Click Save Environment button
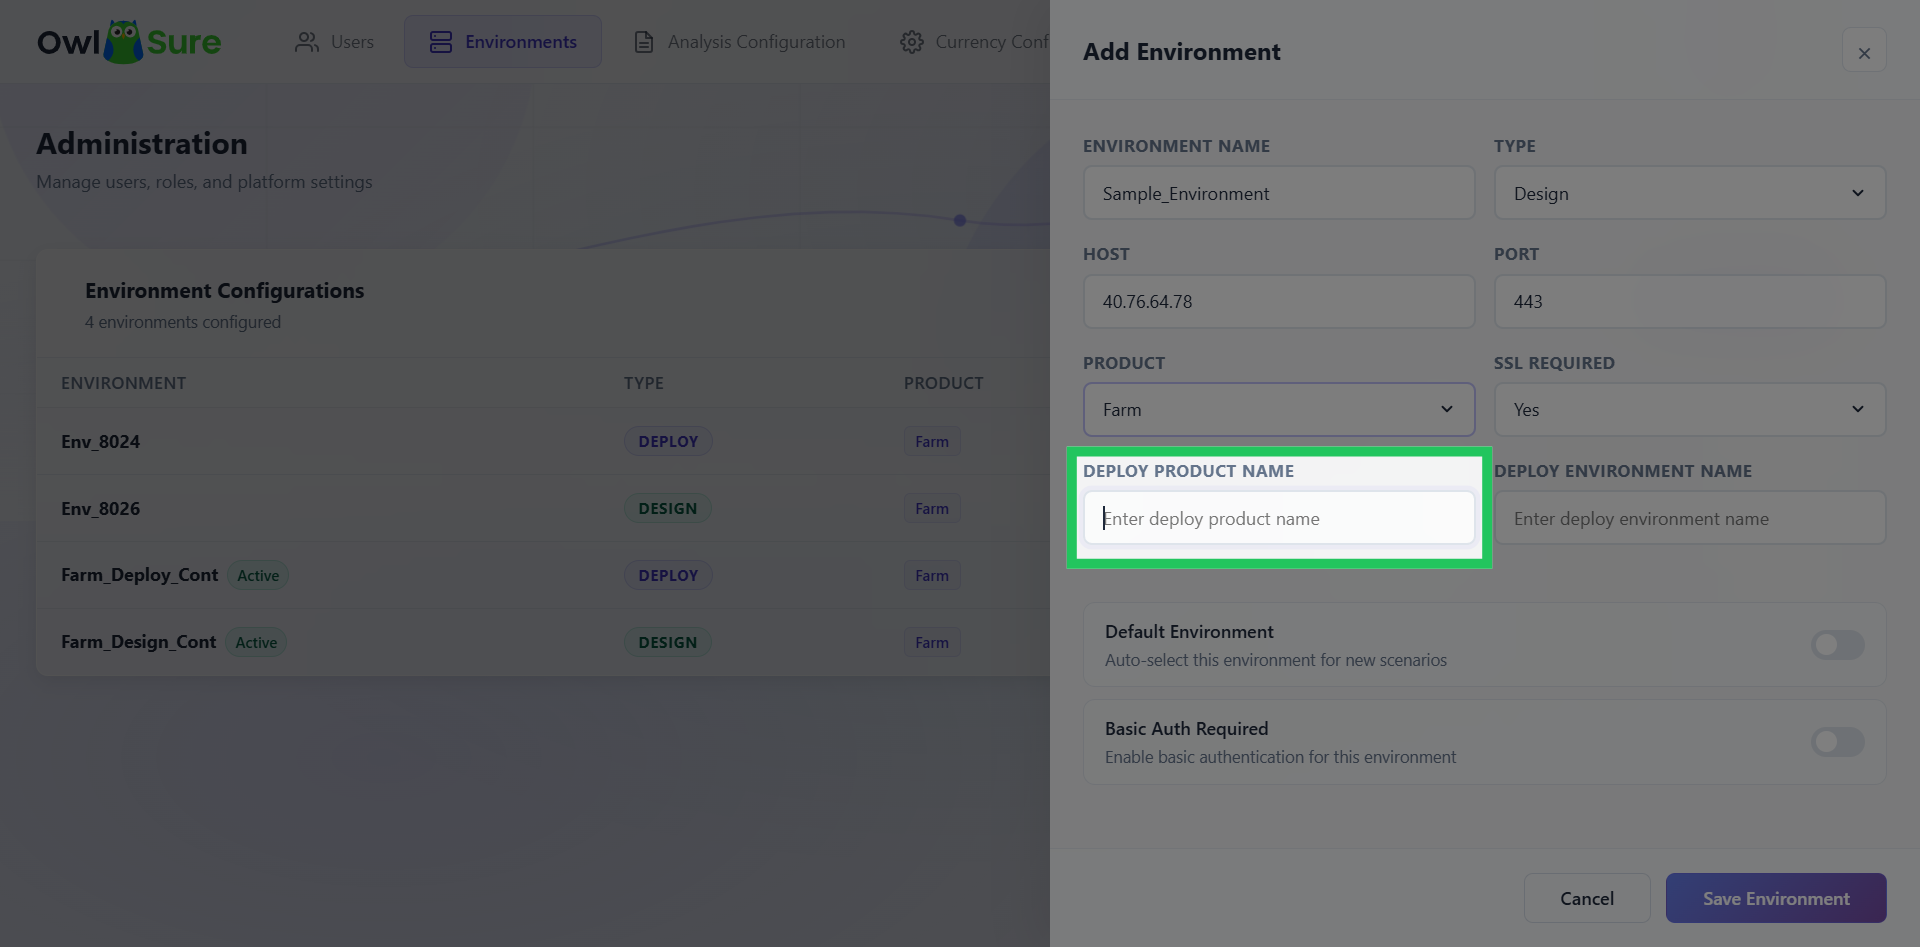This screenshot has height=947, width=1920. click(x=1776, y=898)
